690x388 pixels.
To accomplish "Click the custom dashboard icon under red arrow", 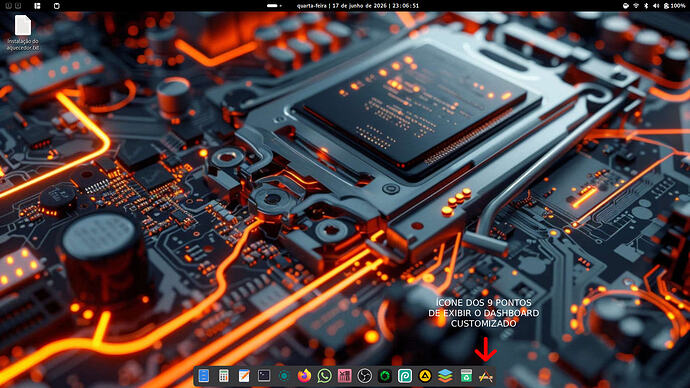I will tap(486, 376).
